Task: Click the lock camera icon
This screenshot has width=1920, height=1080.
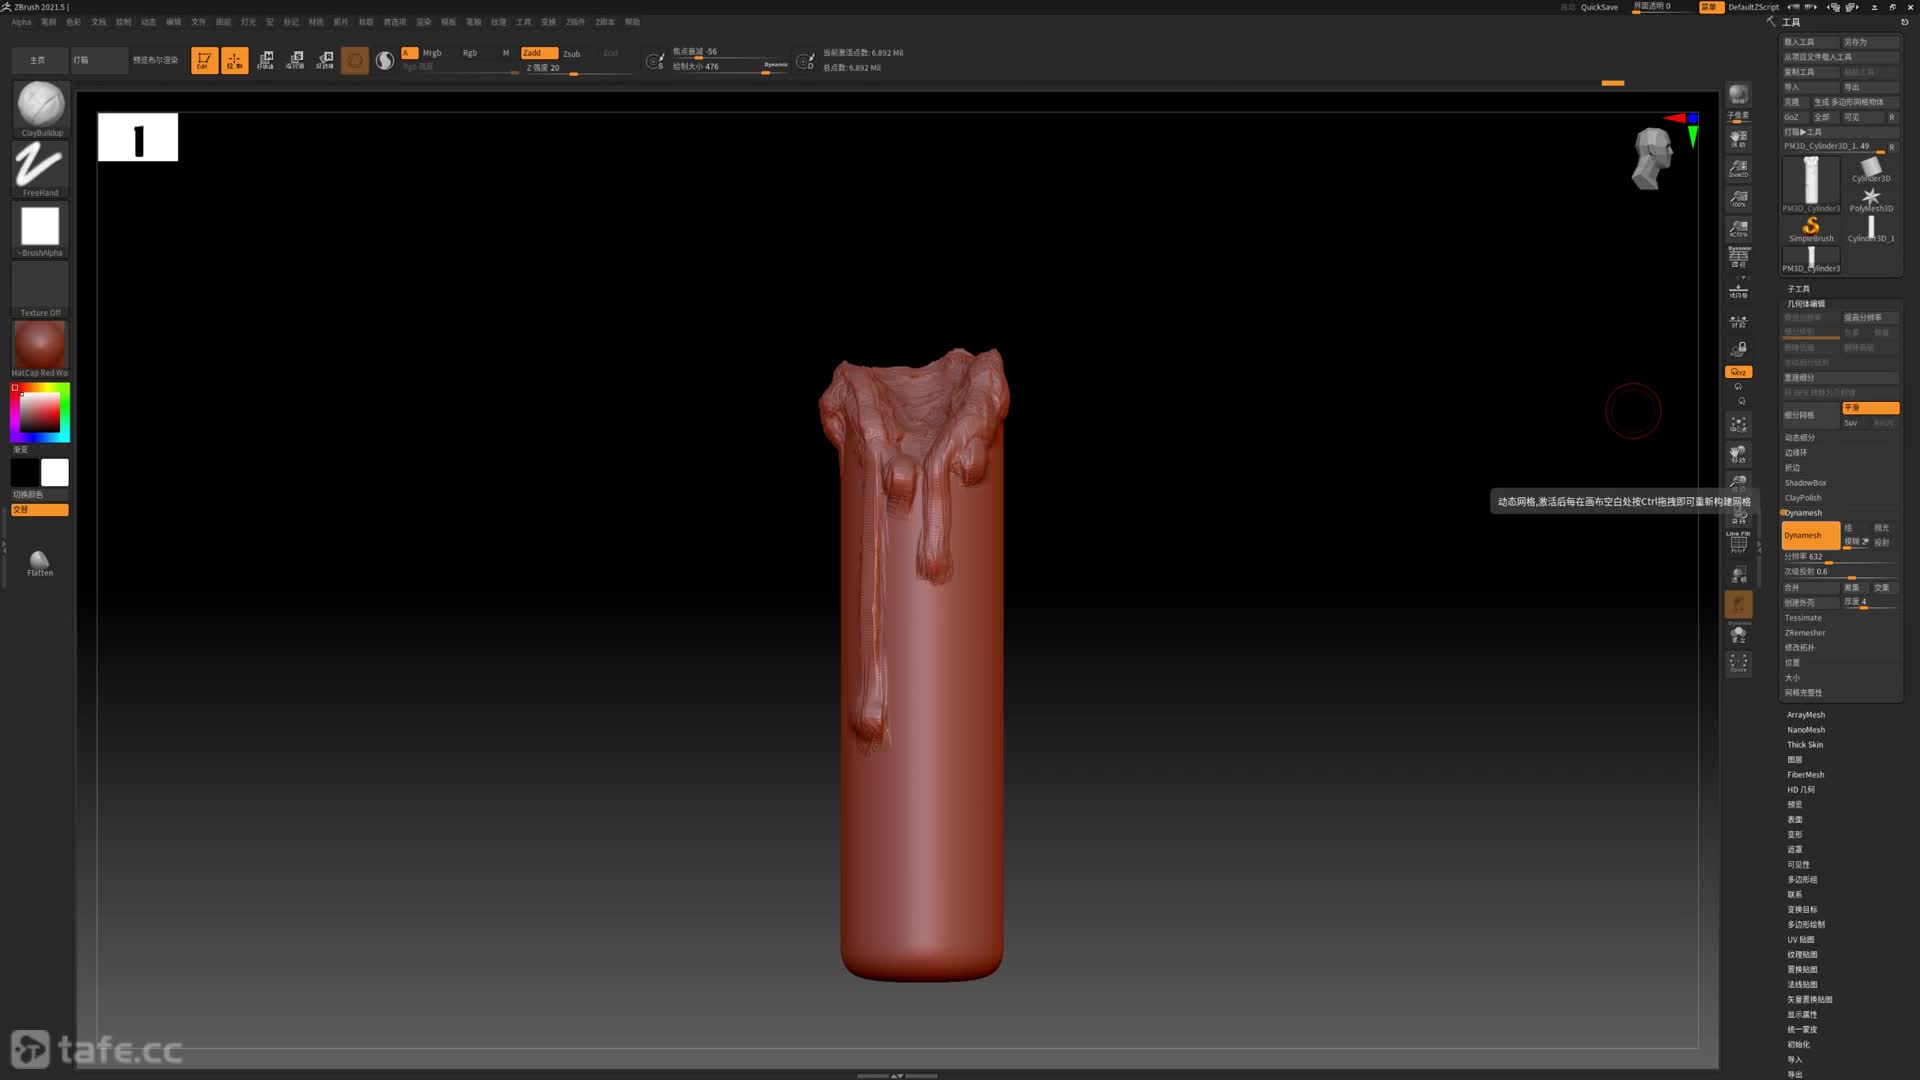Action: click(x=1738, y=349)
